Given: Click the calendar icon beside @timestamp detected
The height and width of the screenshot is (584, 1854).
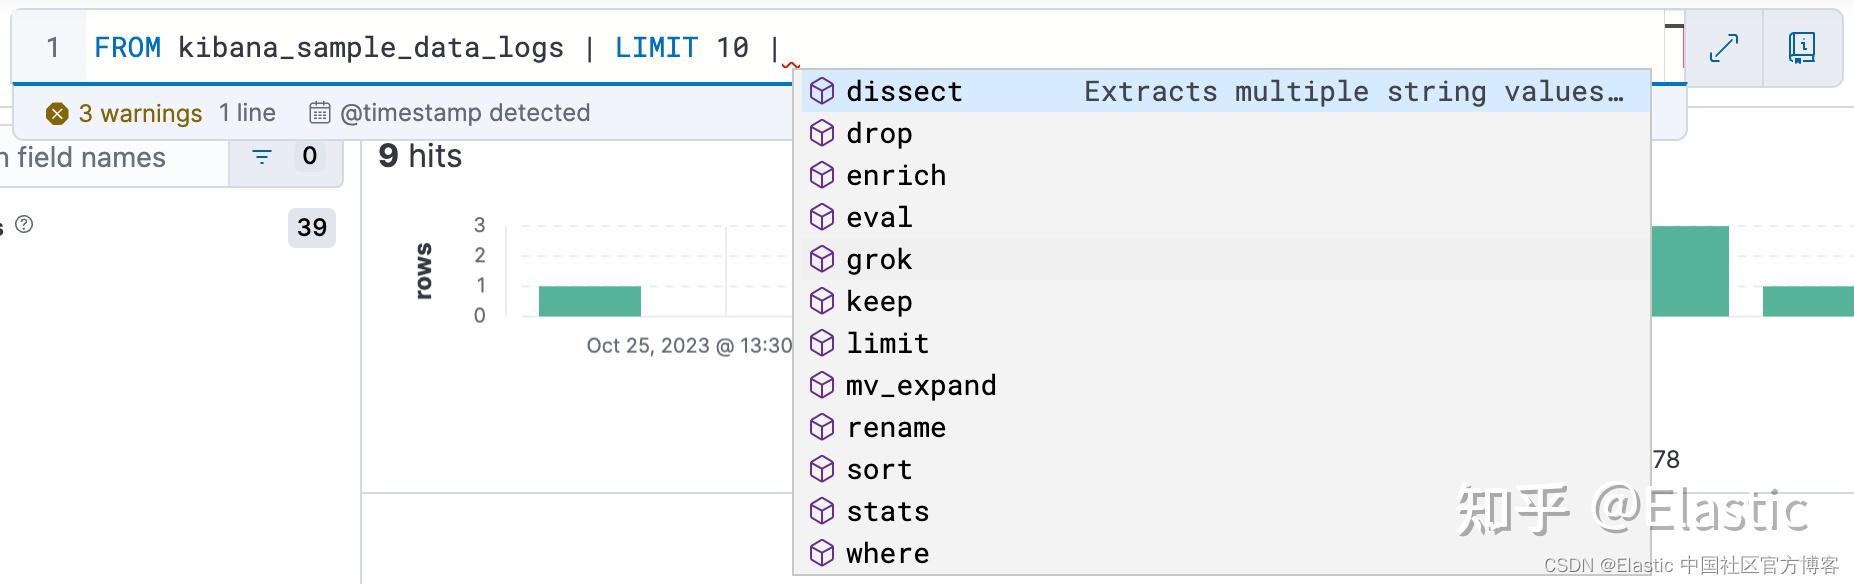Looking at the screenshot, I should click(x=320, y=112).
